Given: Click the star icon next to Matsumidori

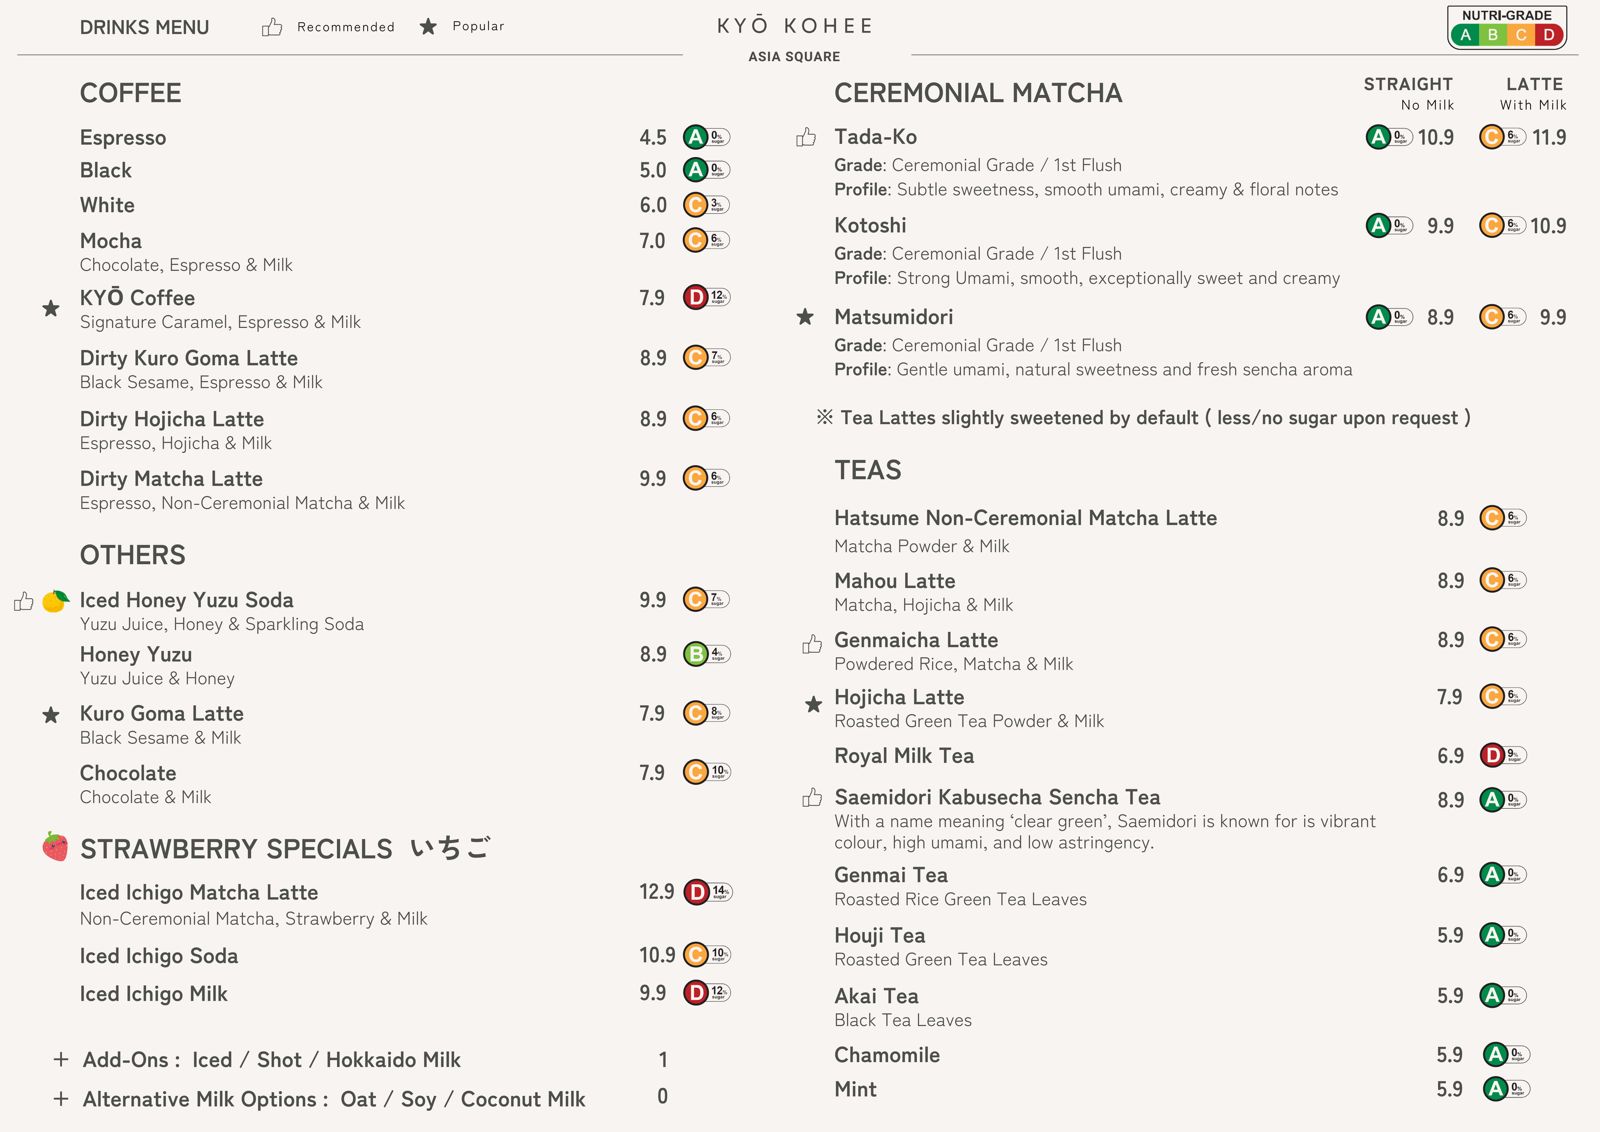Looking at the screenshot, I should pos(805,317).
